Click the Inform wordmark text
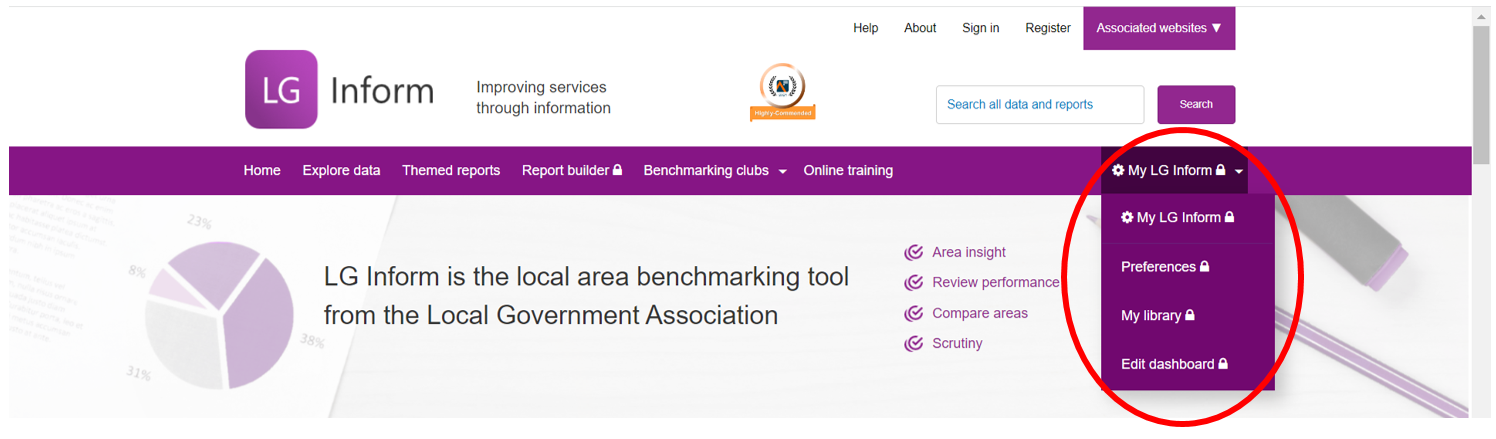Image resolution: width=1496 pixels, height=439 pixels. click(382, 91)
